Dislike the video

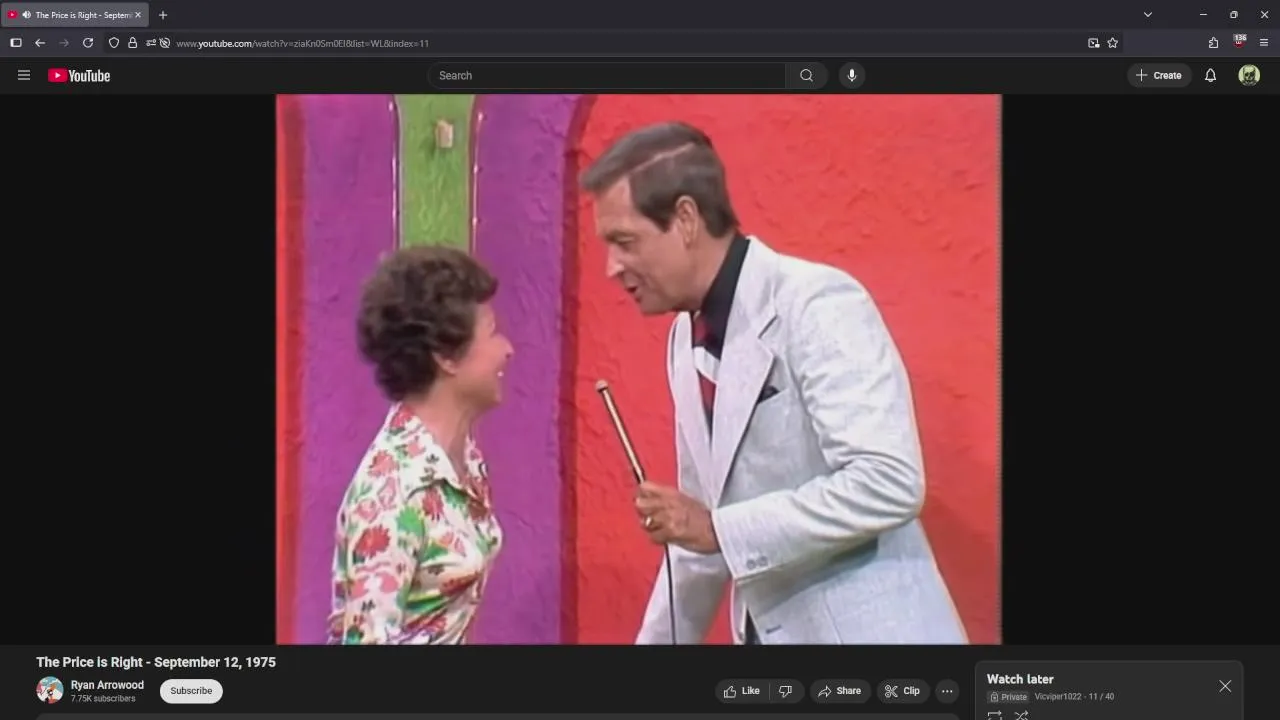[x=786, y=691]
